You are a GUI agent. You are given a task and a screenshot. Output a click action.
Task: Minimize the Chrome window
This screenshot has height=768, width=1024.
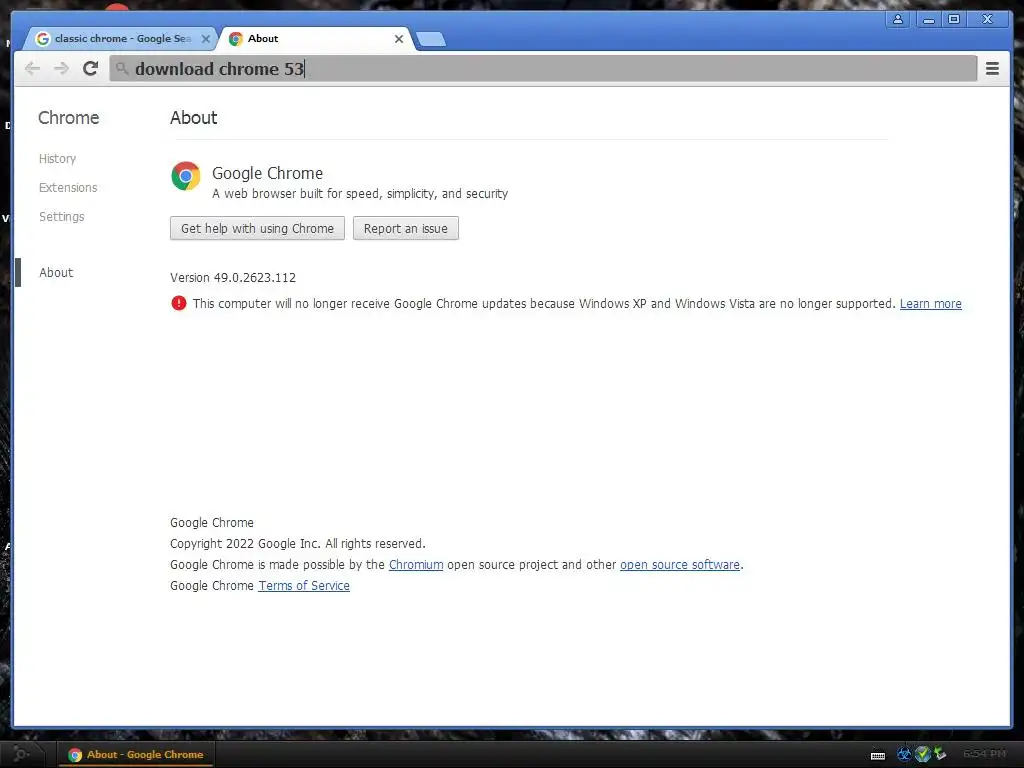929,20
